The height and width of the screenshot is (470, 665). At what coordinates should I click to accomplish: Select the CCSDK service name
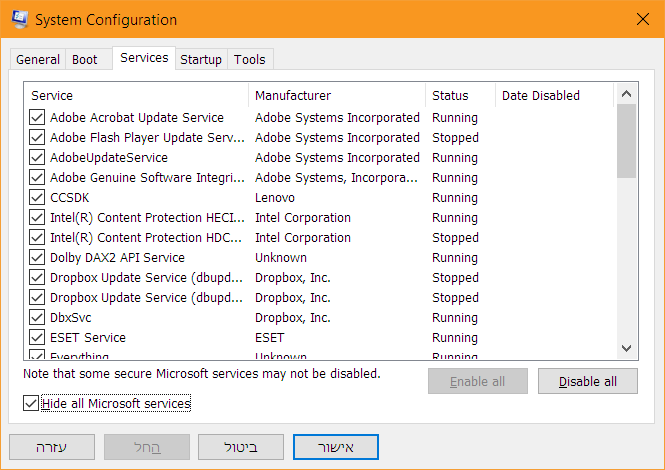(x=70, y=198)
